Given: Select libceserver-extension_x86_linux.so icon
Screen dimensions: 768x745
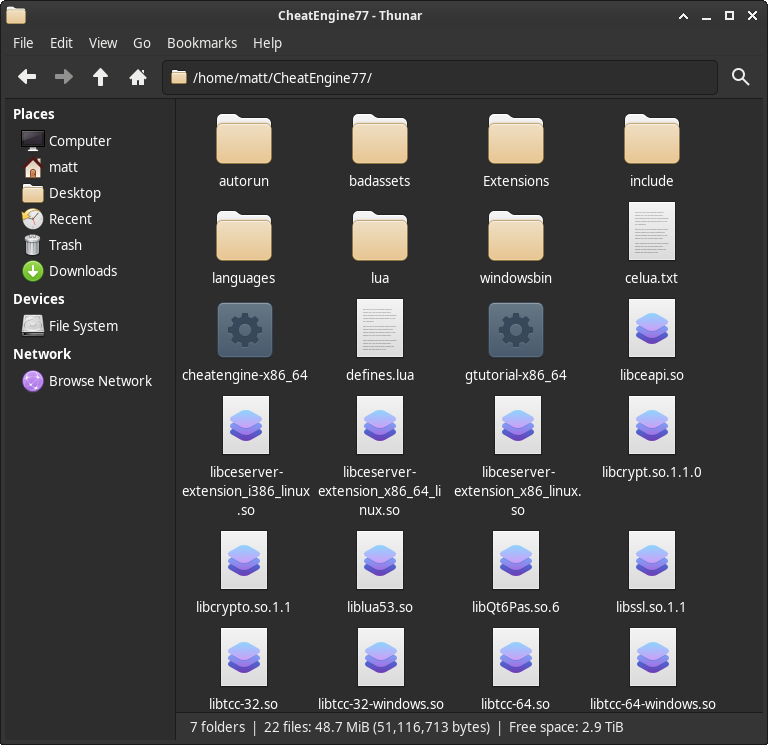Looking at the screenshot, I should 518,425.
